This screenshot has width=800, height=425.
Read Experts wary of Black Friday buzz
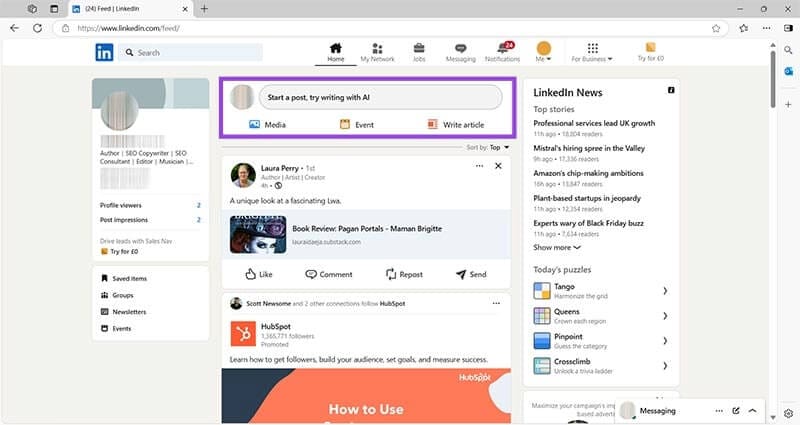[588, 223]
